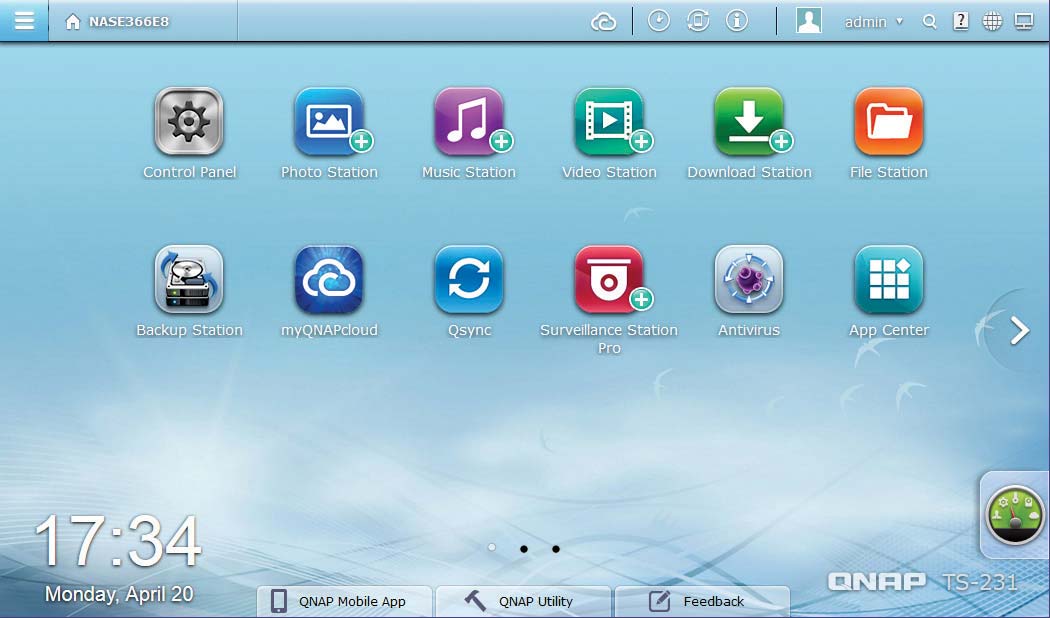Open external devices icon in top bar

click(698, 21)
